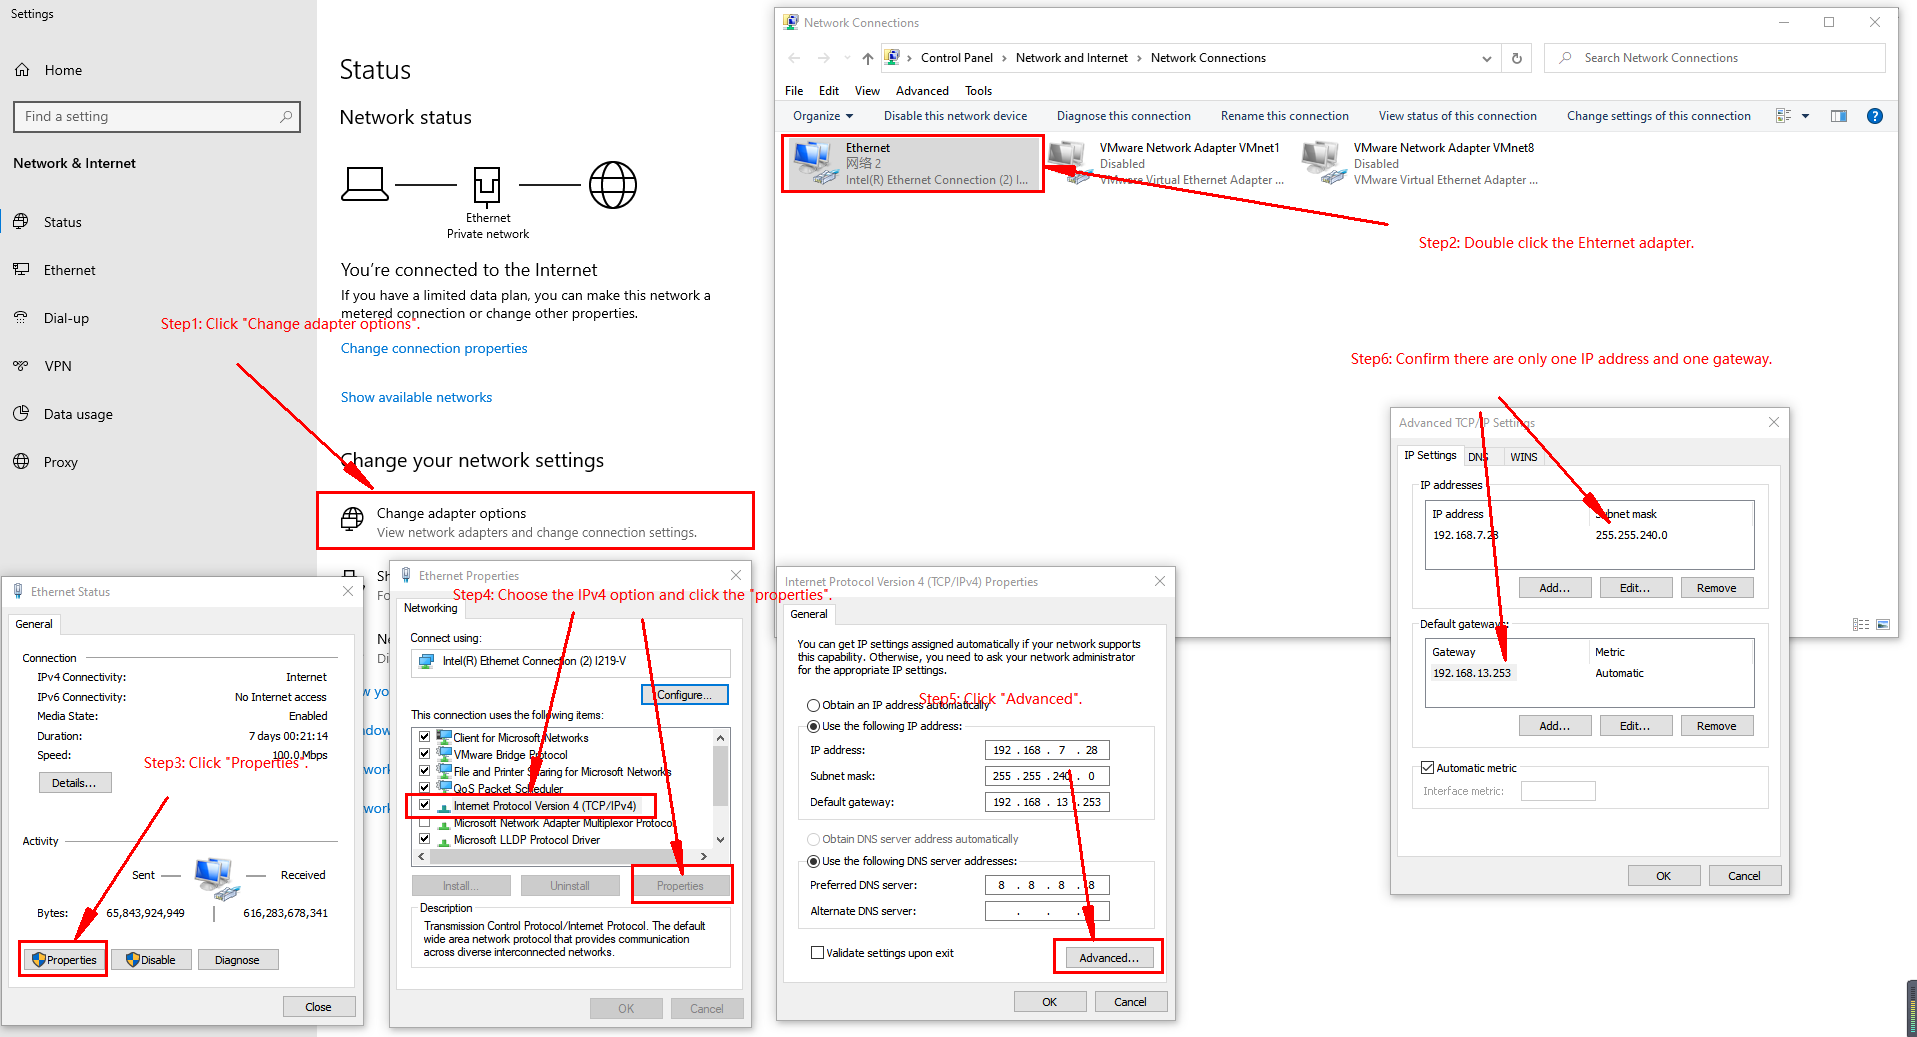This screenshot has width=1917, height=1037.
Task: Select the Status globe icon in sidebar
Action: (21, 221)
